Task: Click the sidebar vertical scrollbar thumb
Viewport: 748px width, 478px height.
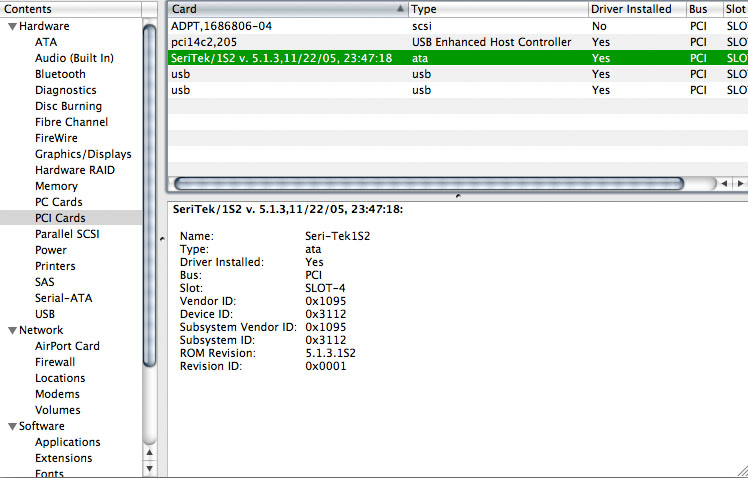Action: [x=149, y=196]
